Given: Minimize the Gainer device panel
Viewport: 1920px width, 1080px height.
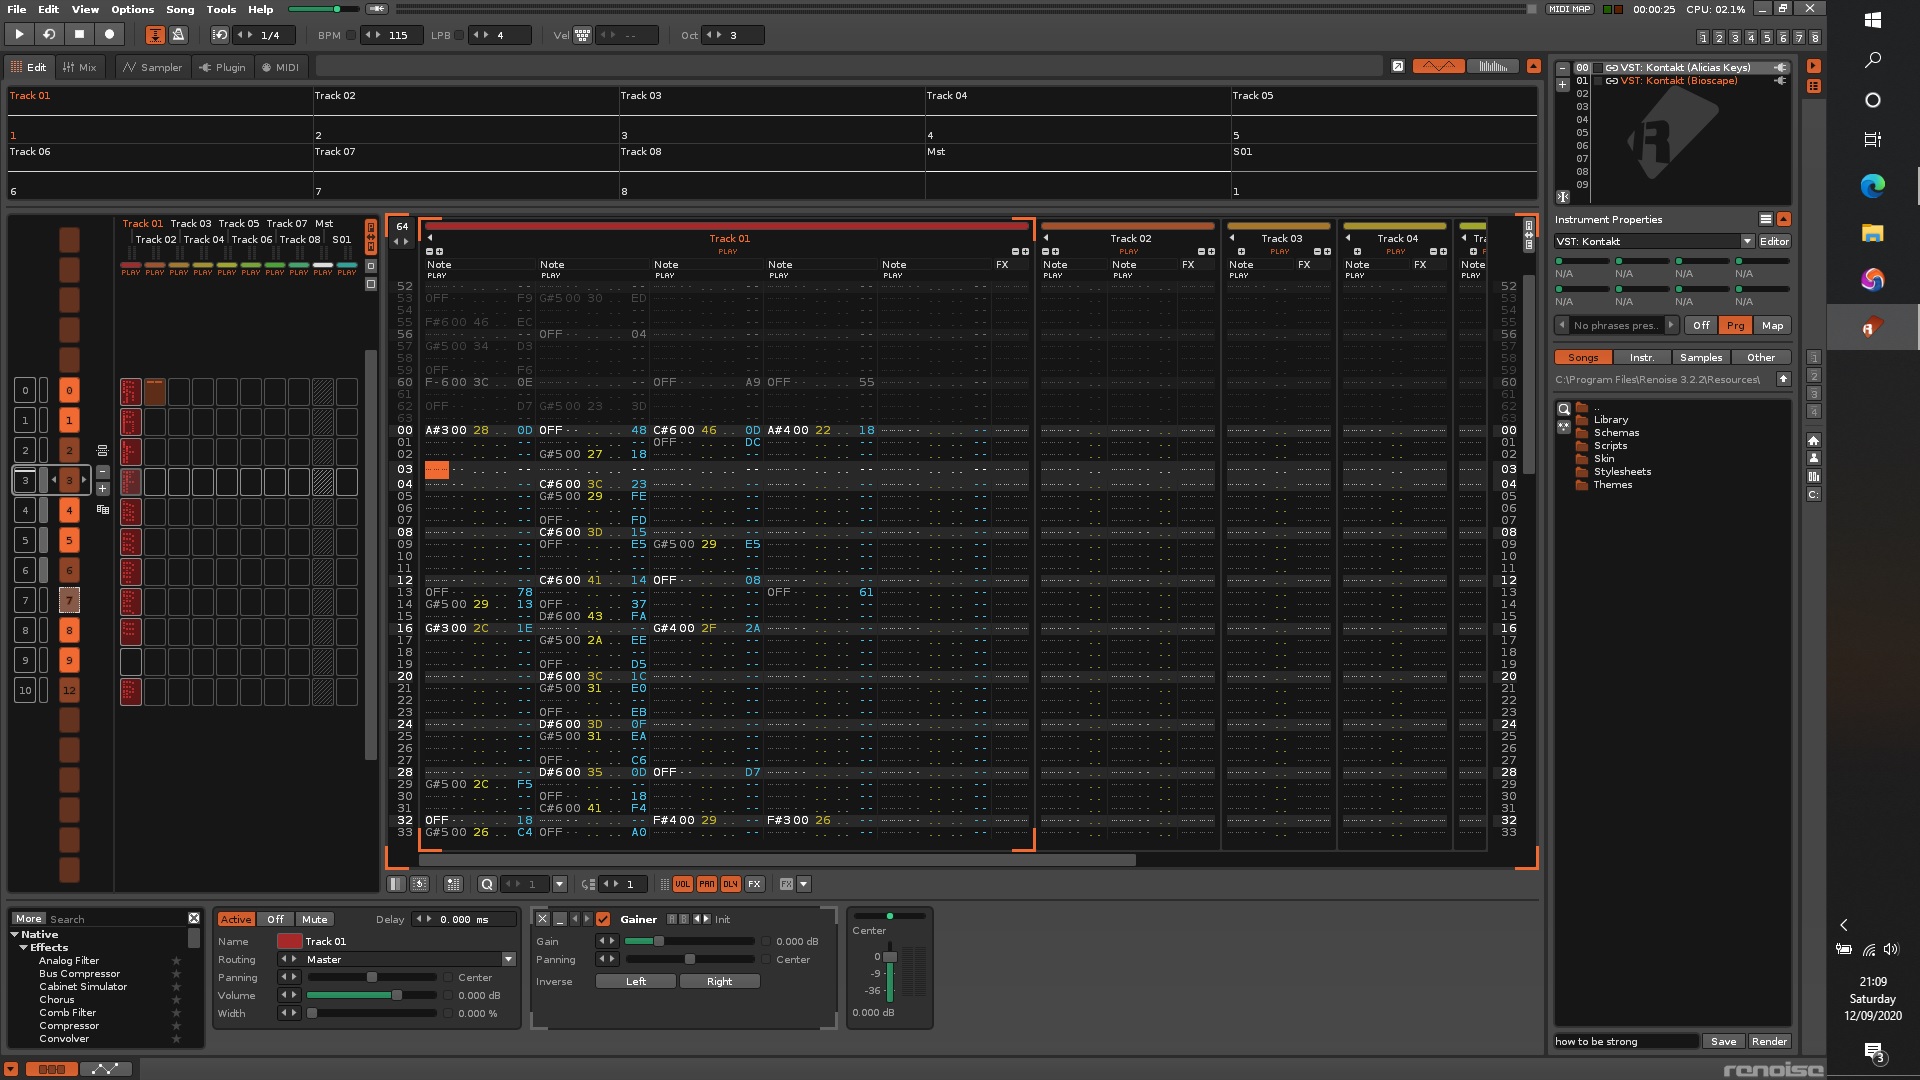Looking at the screenshot, I should [560, 919].
